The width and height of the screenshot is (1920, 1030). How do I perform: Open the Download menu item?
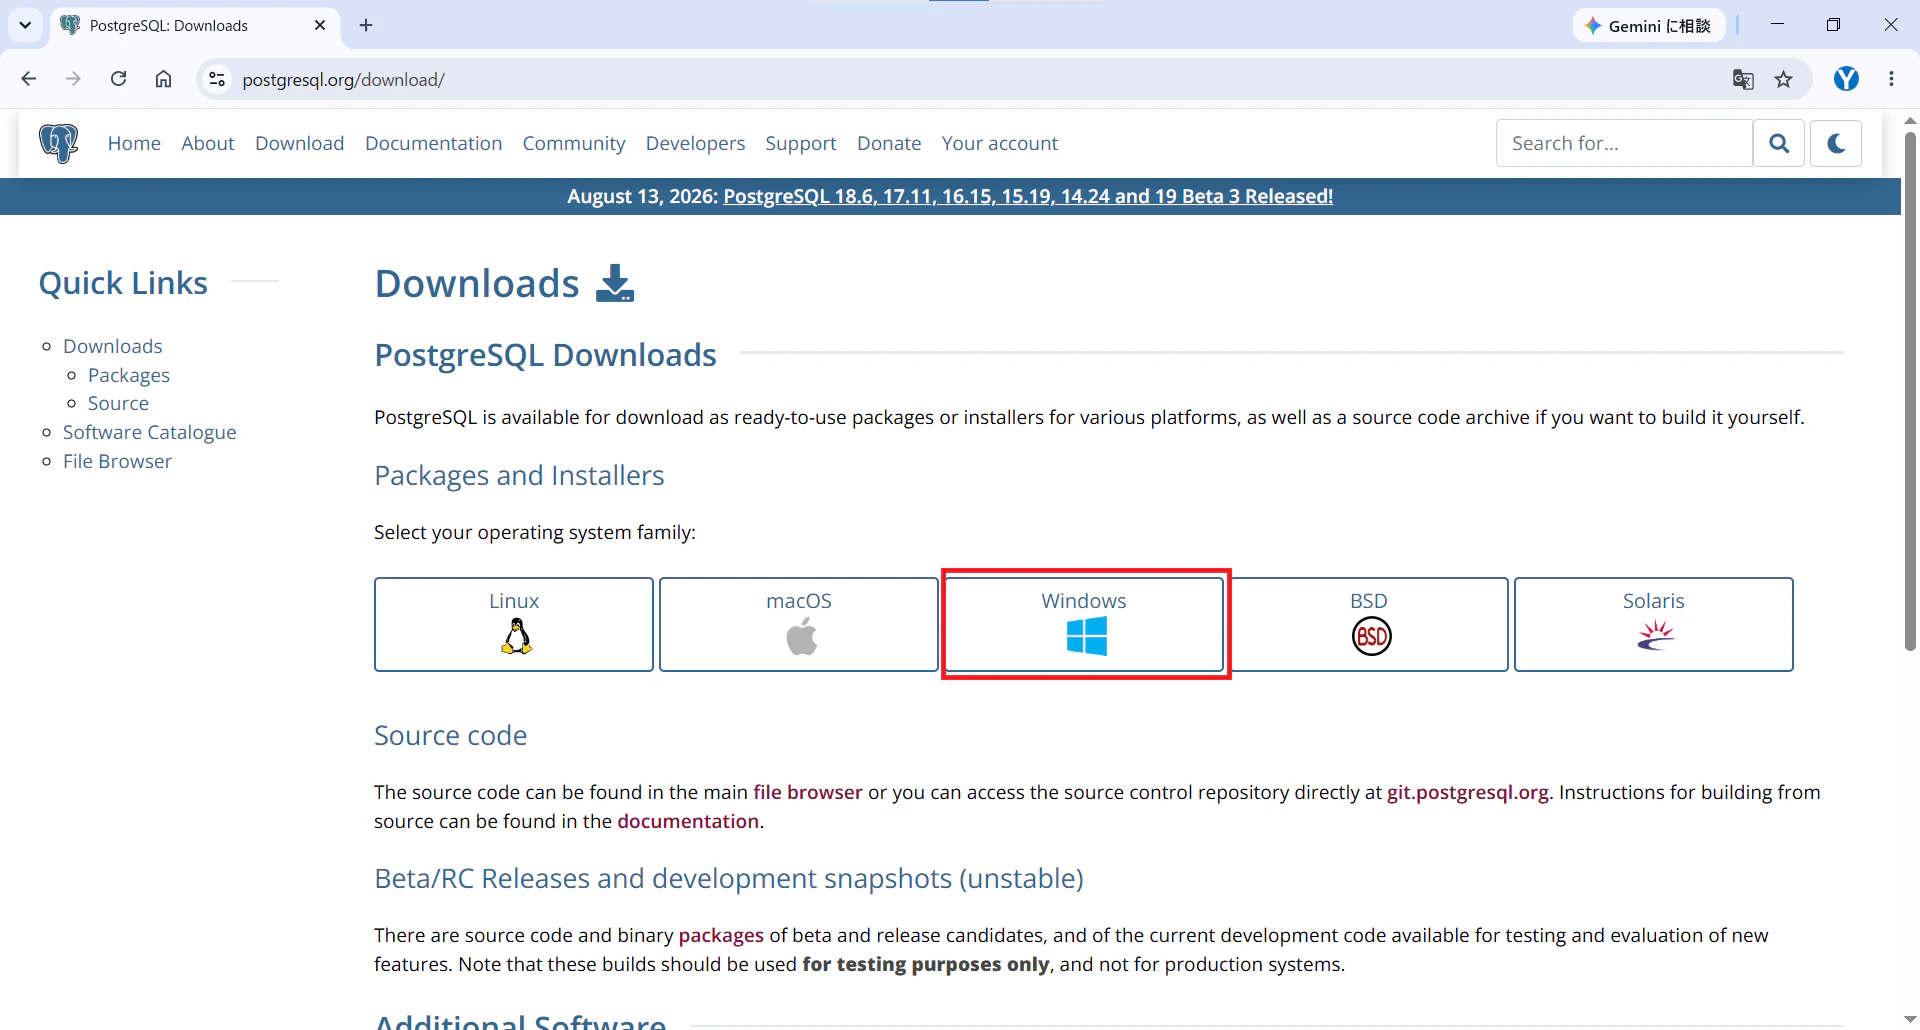pos(300,143)
